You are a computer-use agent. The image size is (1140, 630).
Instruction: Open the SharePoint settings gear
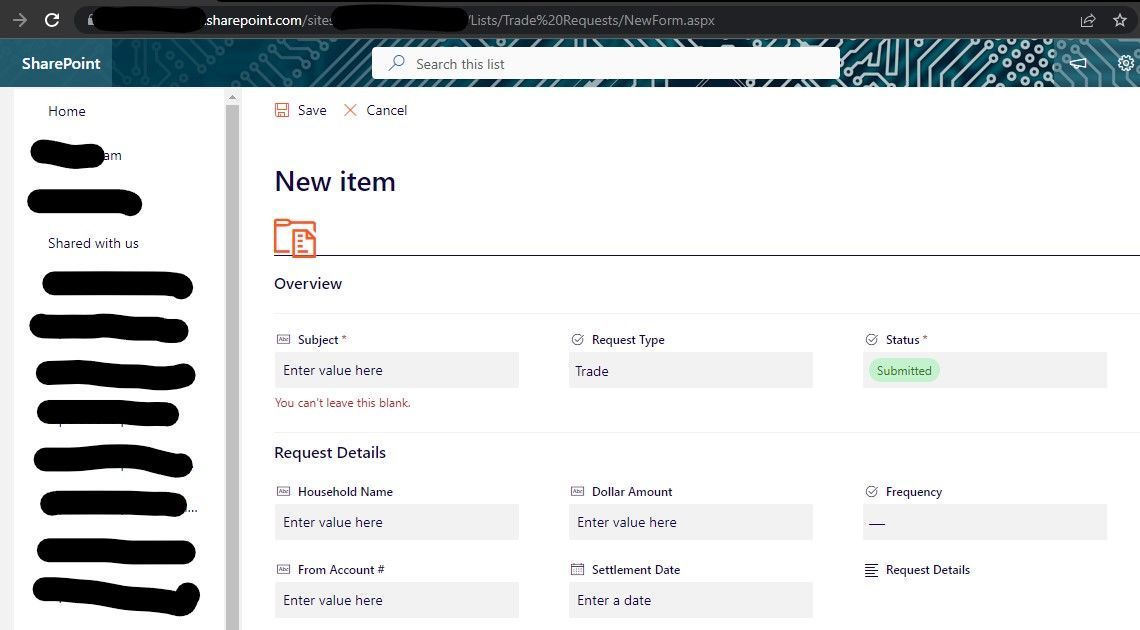(1126, 63)
